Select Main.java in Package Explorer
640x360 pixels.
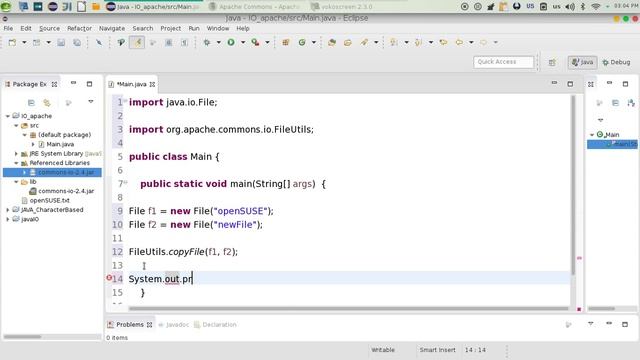click(60, 144)
